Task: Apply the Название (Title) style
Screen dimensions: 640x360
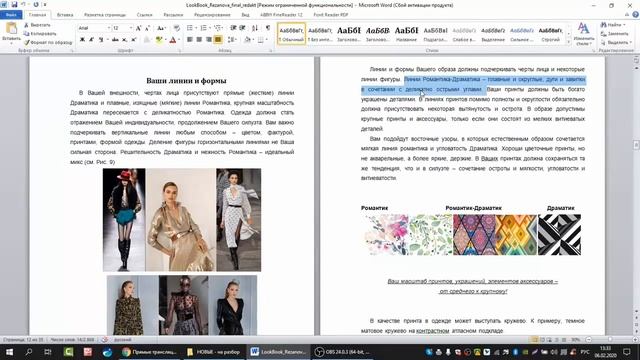Action: point(407,33)
